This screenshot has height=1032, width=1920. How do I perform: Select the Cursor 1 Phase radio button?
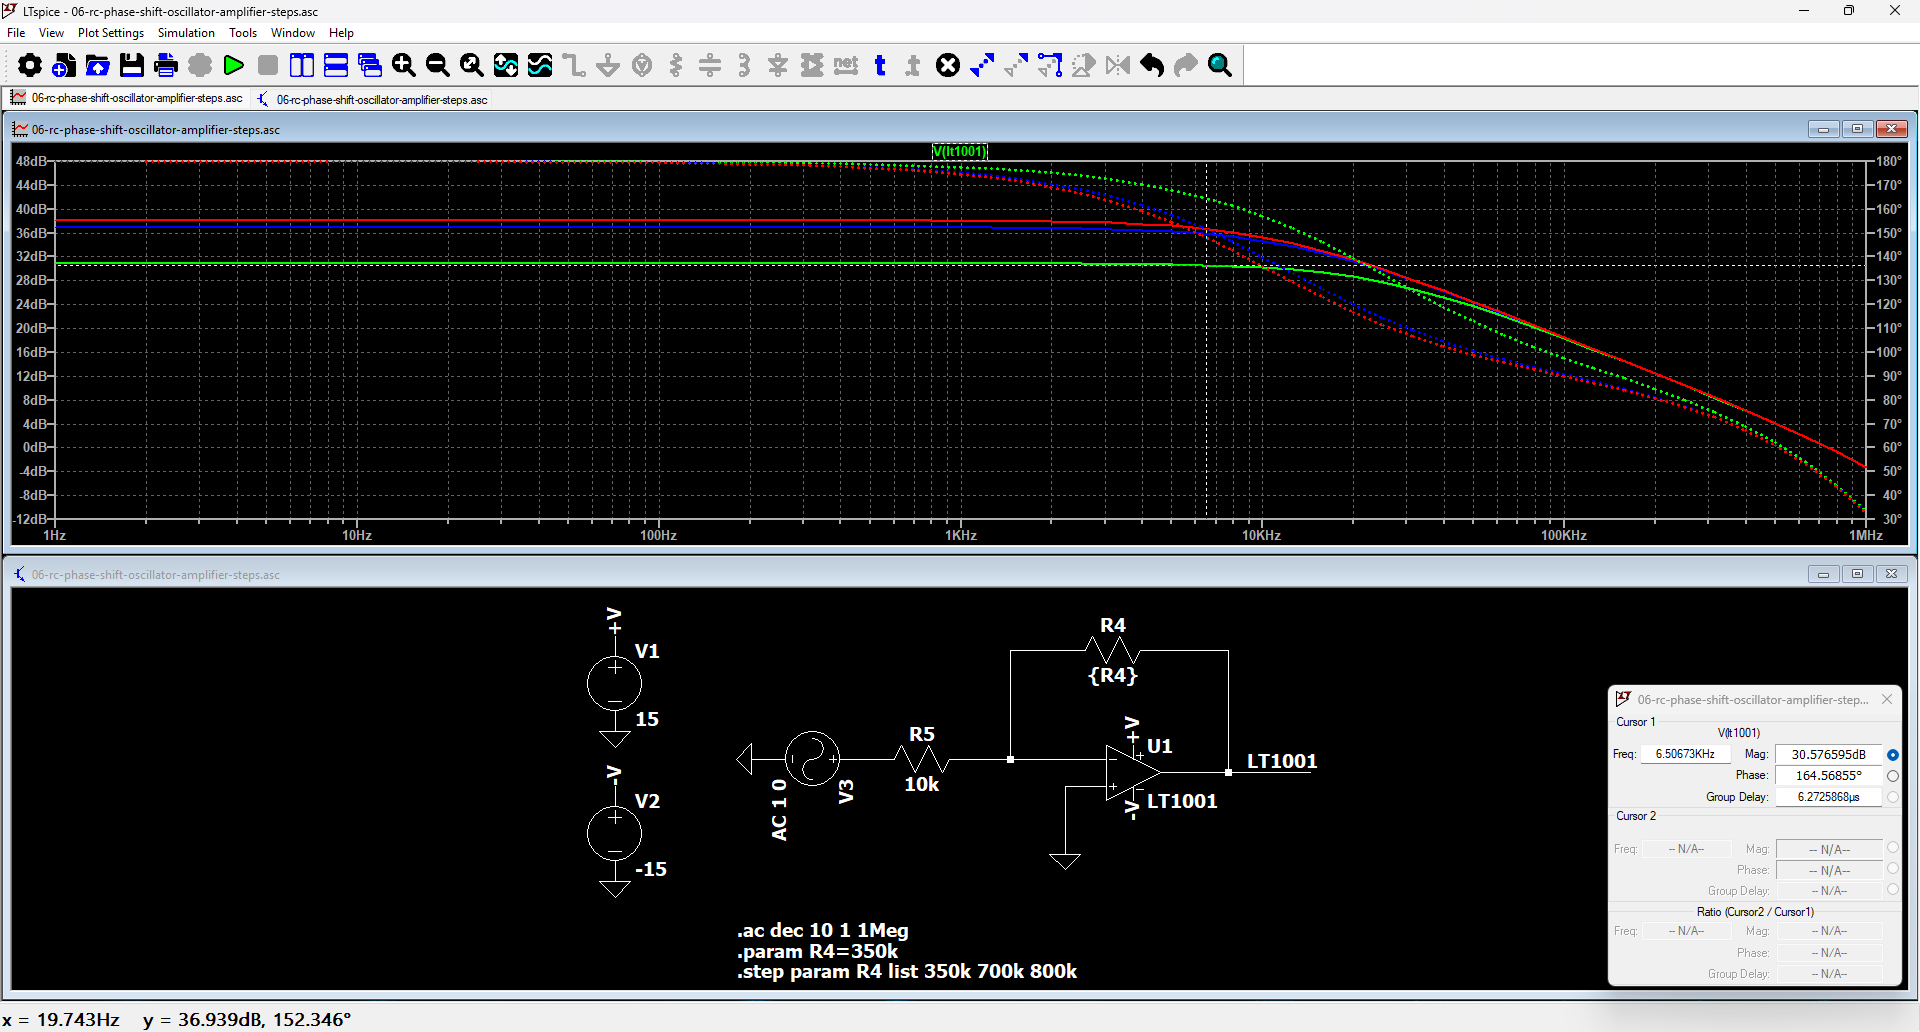click(1892, 776)
